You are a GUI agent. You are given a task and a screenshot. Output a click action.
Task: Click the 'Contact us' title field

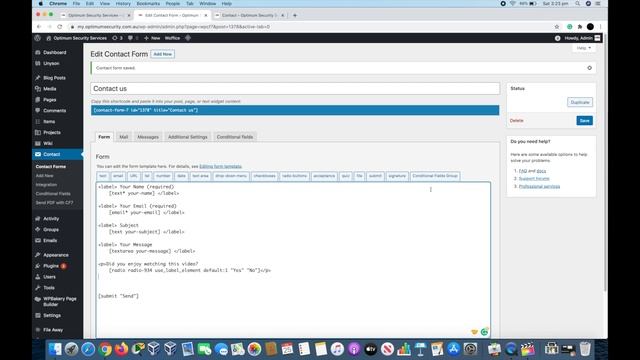tap(295, 89)
